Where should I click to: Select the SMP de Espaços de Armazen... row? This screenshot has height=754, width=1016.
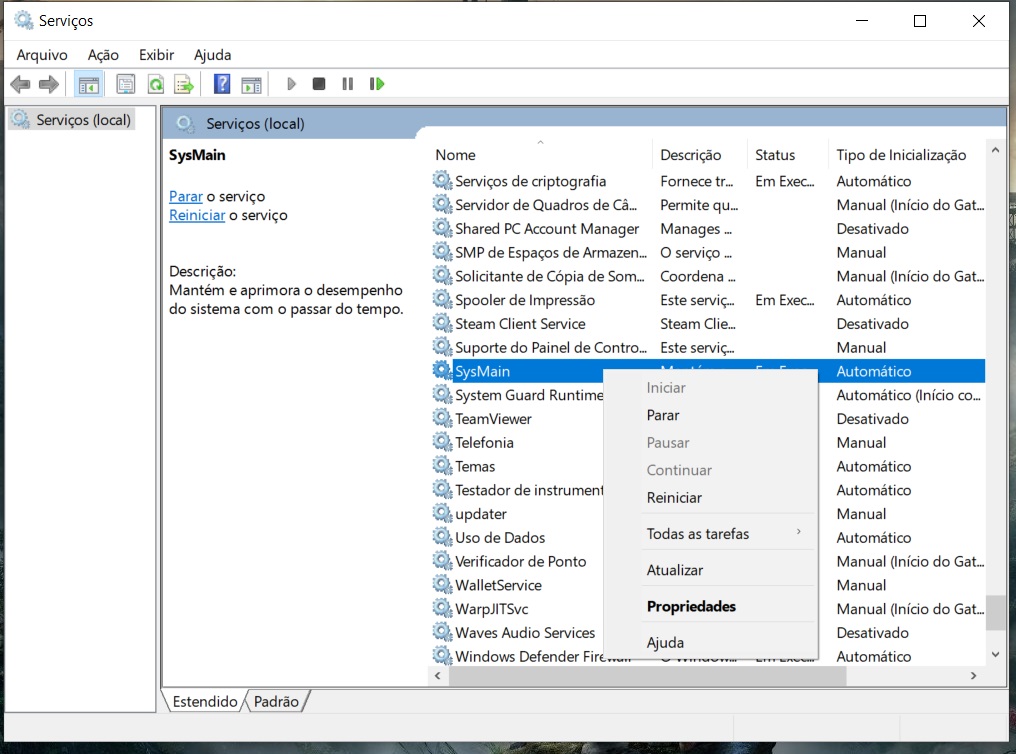(708, 253)
